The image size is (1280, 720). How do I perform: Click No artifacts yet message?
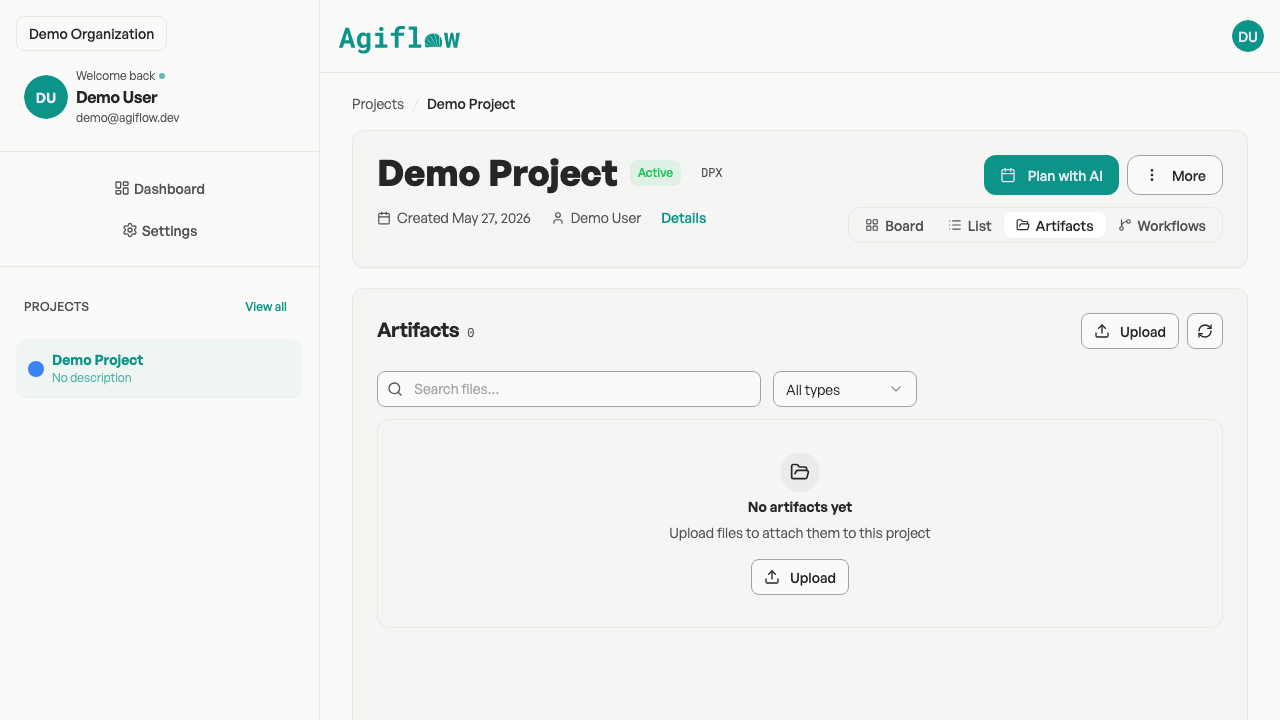click(800, 507)
